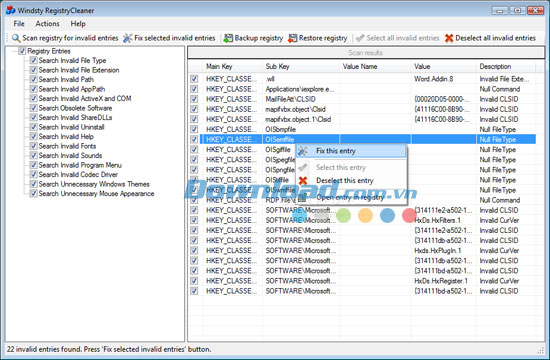Toggle Search Unnecessary Windows Themes checkbox
This screenshot has width=550, height=360.
click(33, 184)
